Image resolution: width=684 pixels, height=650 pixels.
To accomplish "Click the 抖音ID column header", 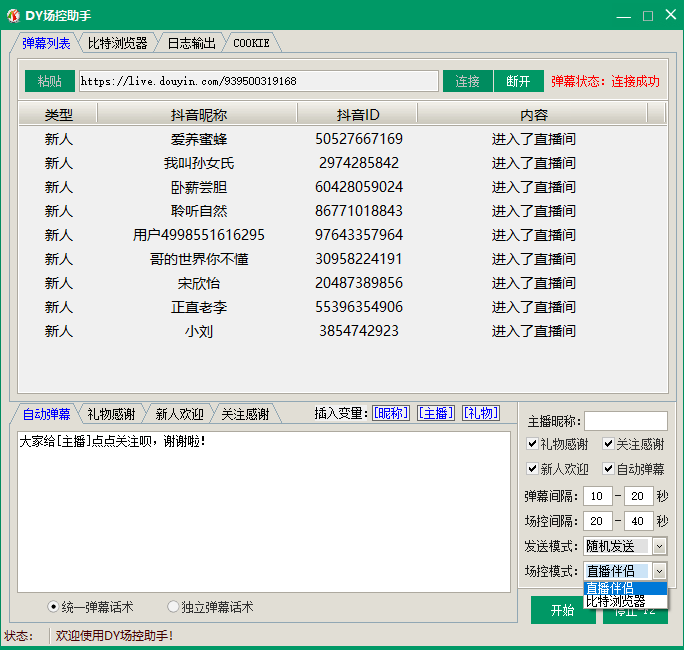I will coord(358,115).
